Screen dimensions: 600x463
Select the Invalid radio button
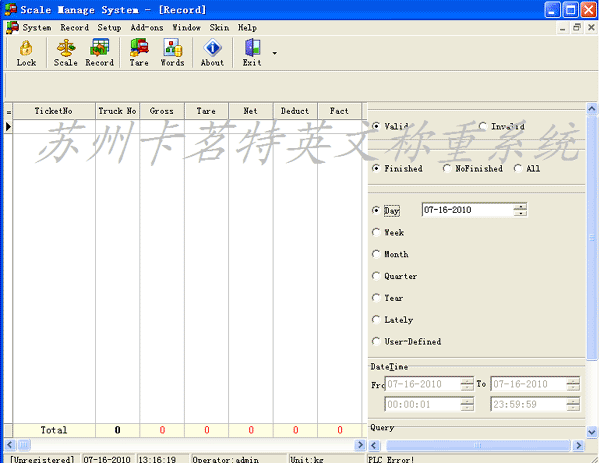pos(483,126)
